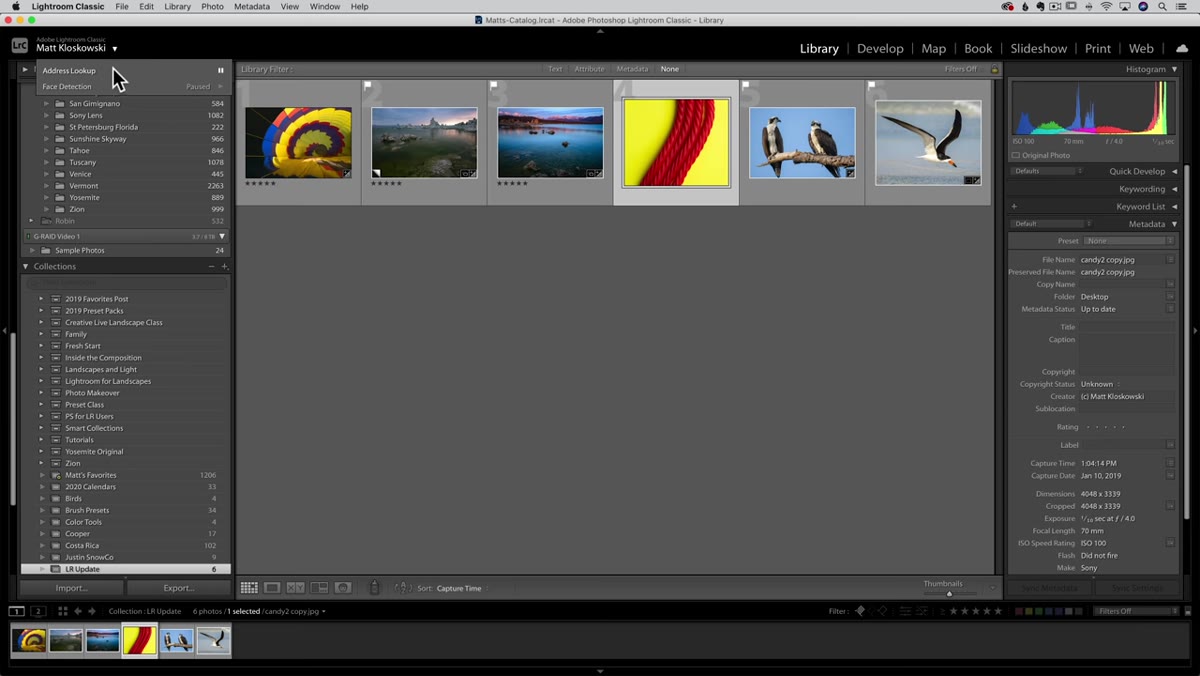The image size is (1200, 676).
Task: Pause Address Lookup with the pause icon
Action: tap(221, 71)
